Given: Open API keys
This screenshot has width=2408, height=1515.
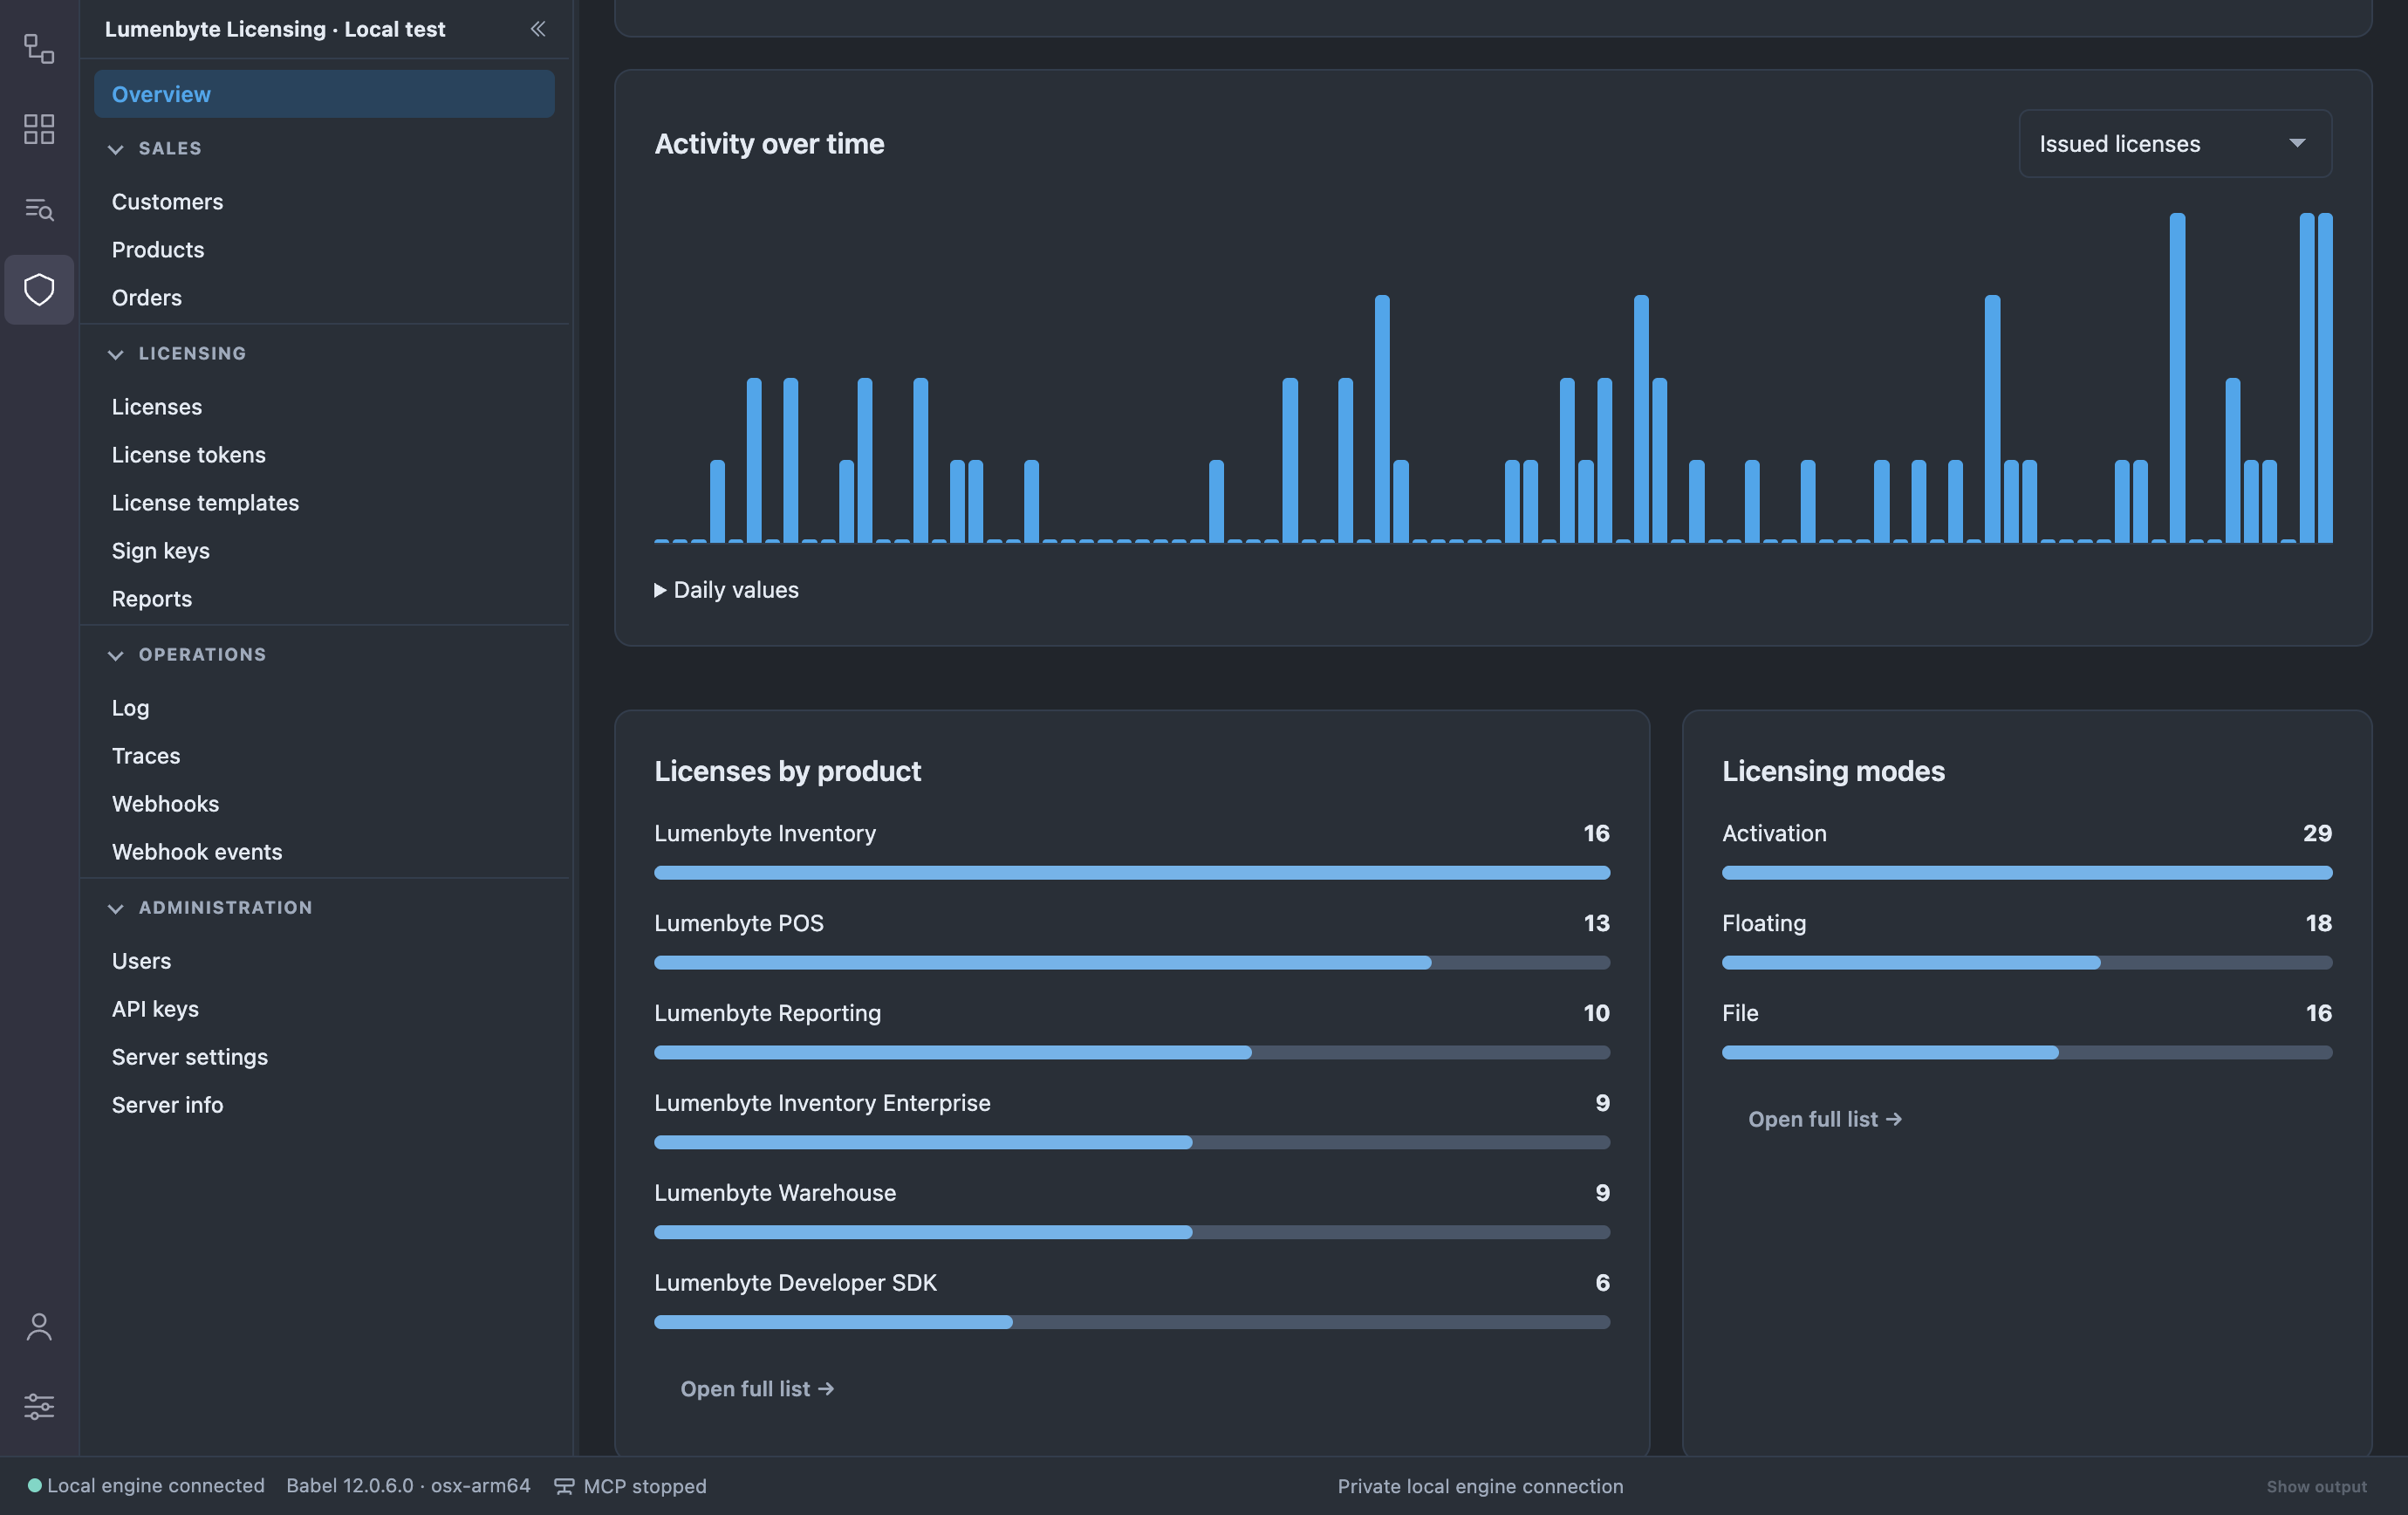Looking at the screenshot, I should (x=155, y=1009).
